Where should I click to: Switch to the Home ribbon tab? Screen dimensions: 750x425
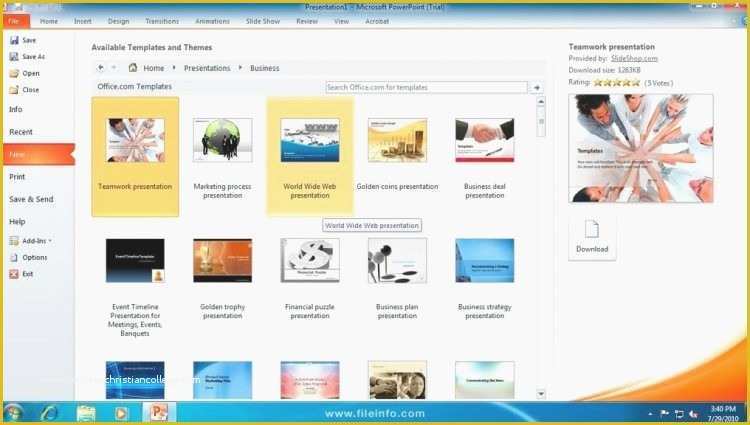49,21
